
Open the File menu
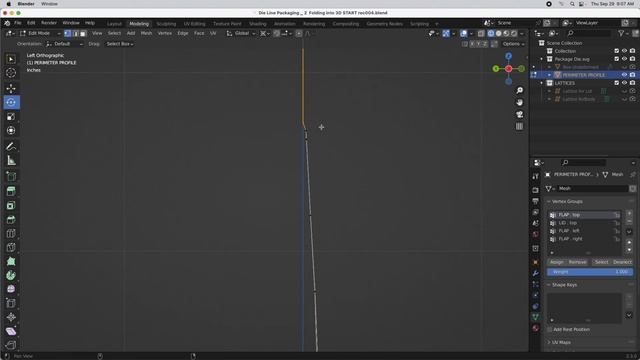18,23
